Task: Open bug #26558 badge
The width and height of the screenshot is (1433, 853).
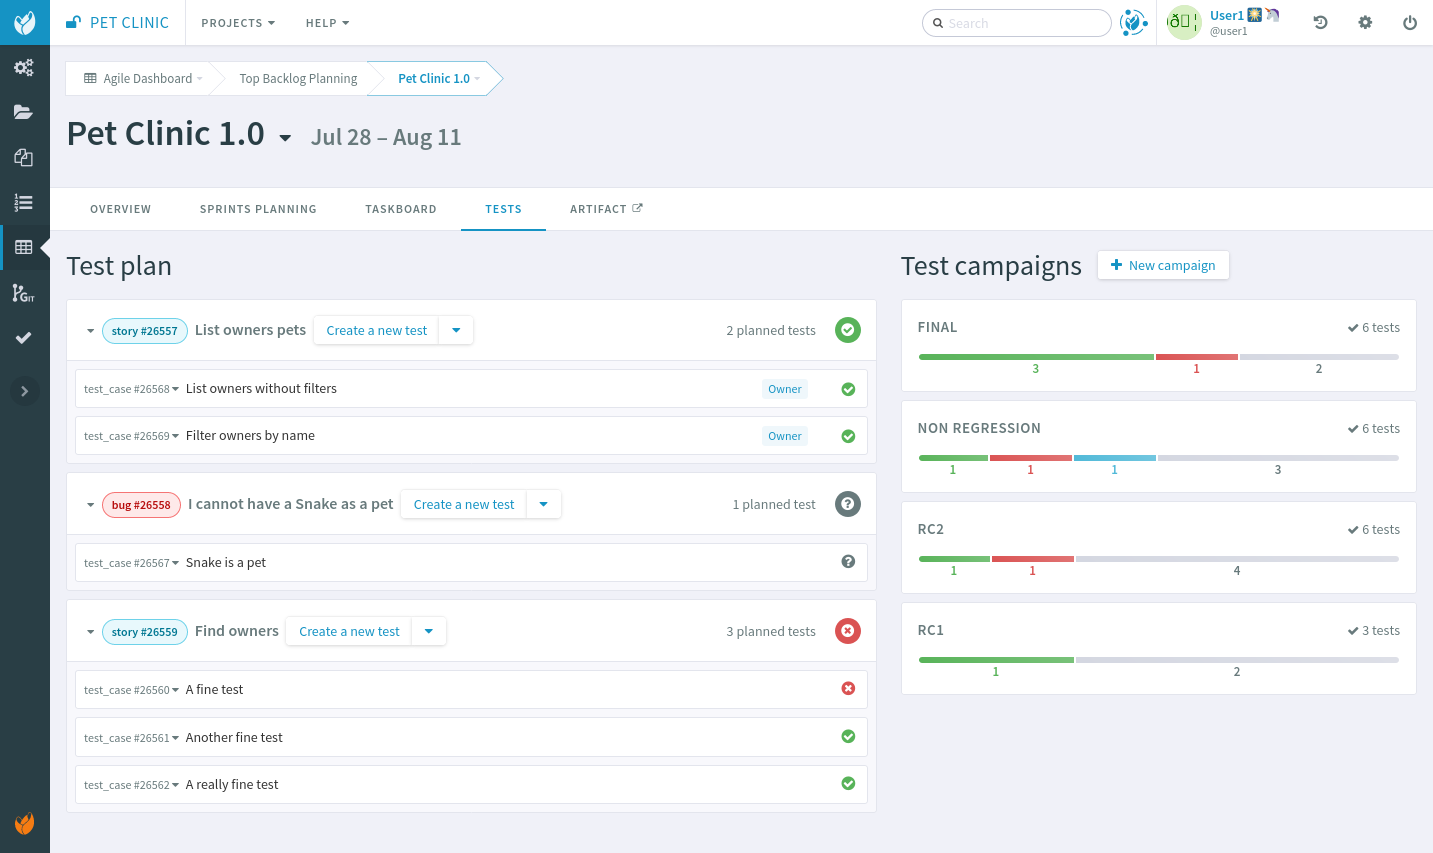Action: pyautogui.click(x=141, y=505)
